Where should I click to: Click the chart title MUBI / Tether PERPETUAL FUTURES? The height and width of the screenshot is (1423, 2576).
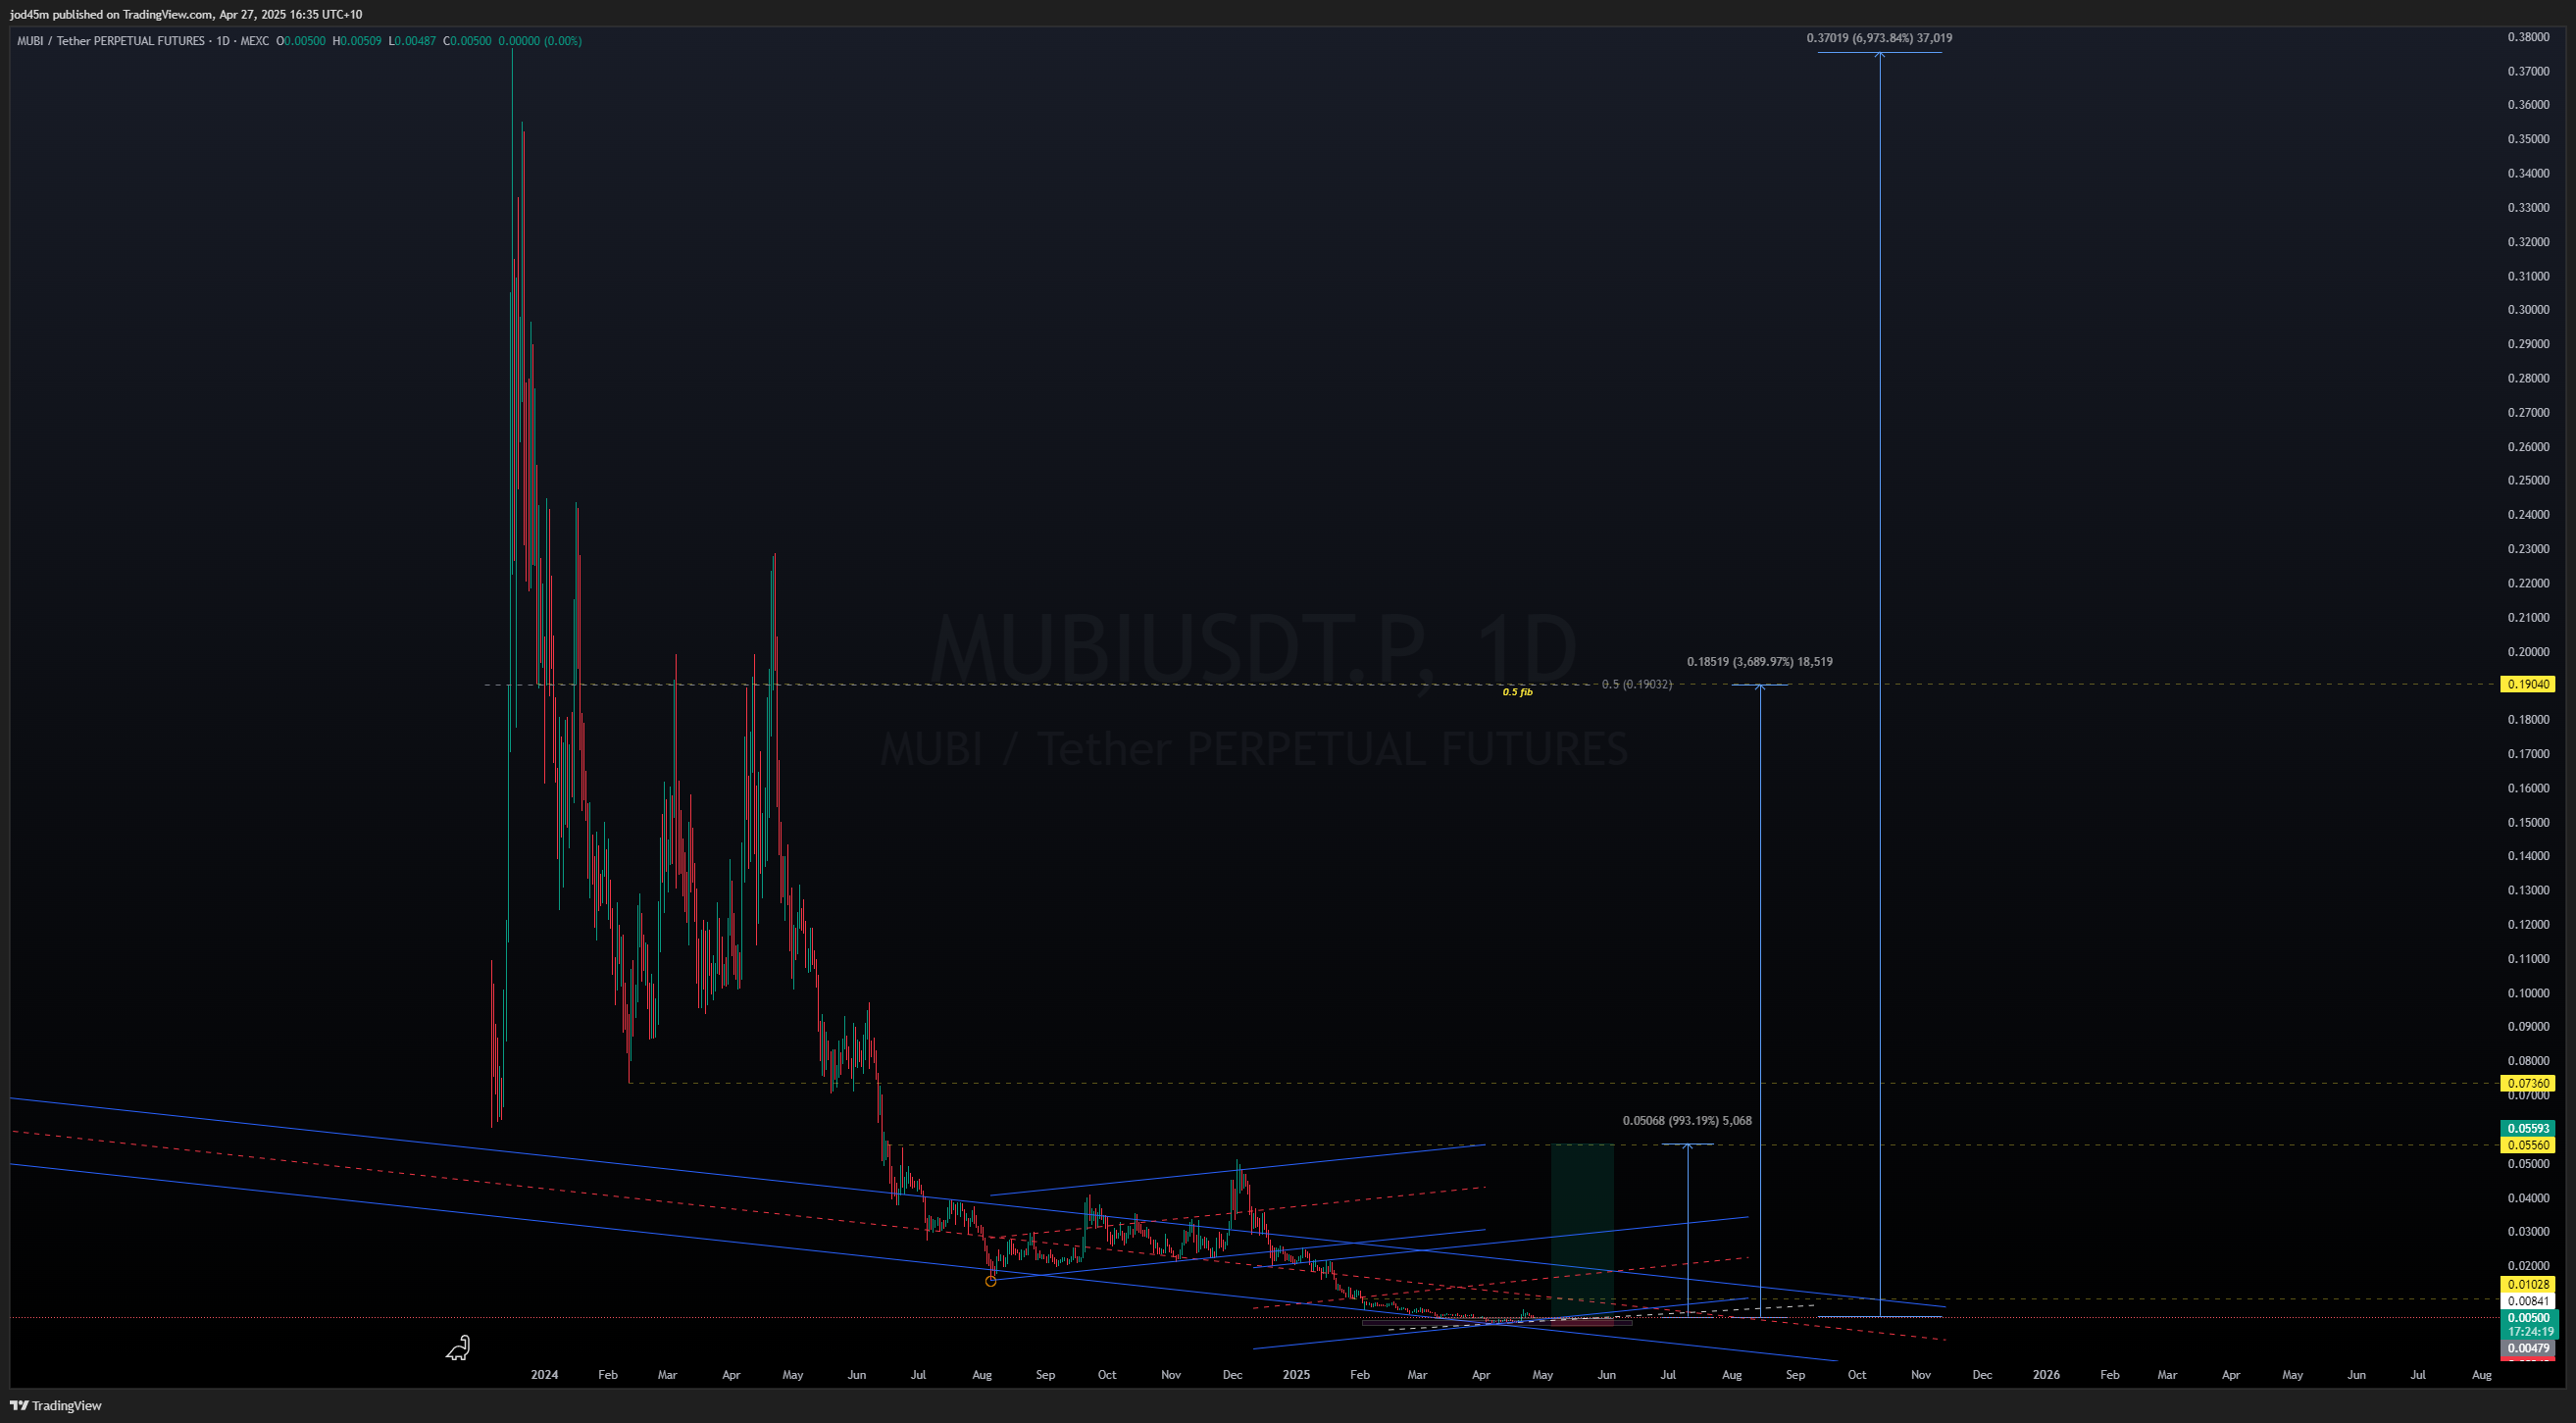[x=110, y=41]
